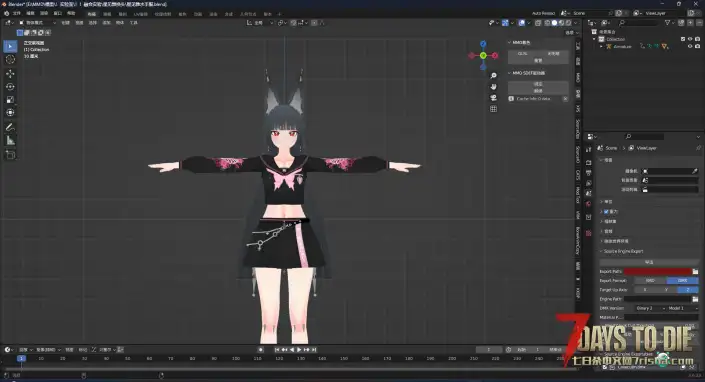This screenshot has width=705, height=382.
Task: Switch to rendered viewport shading
Action: point(568,22)
